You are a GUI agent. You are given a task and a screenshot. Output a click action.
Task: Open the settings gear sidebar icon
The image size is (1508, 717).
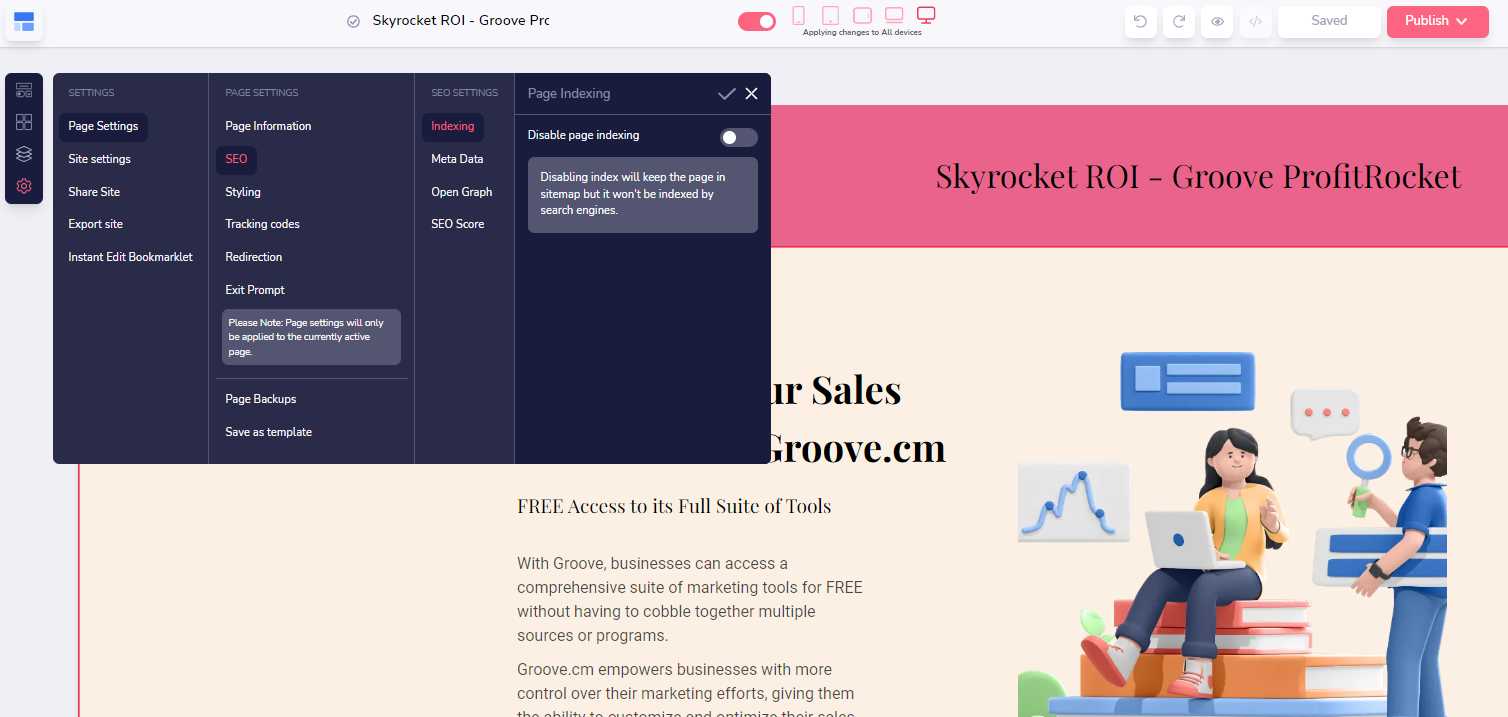point(24,186)
